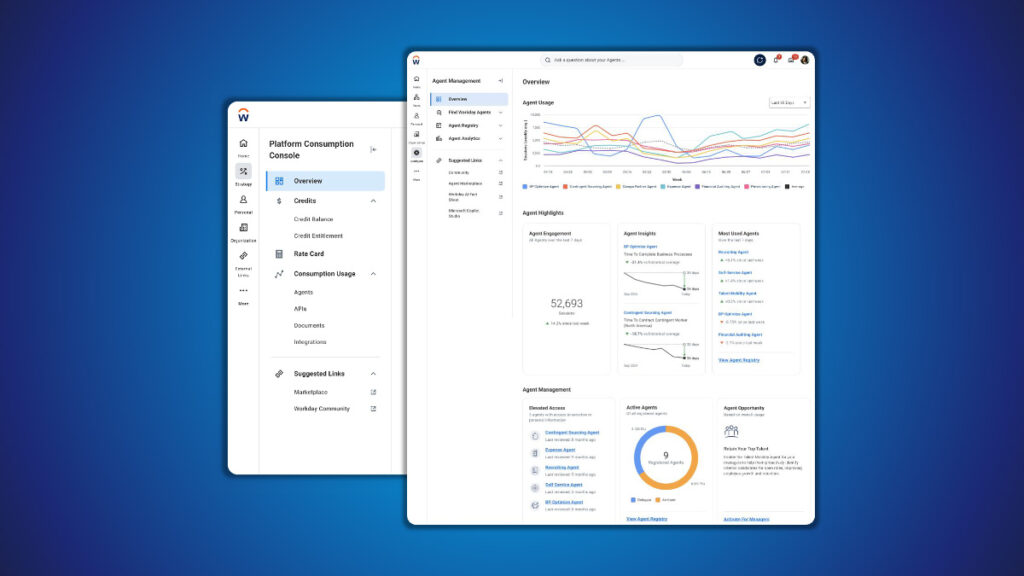The image size is (1024, 576).
Task: Open Integrations under Consumption Usage
Action: pyautogui.click(x=310, y=342)
